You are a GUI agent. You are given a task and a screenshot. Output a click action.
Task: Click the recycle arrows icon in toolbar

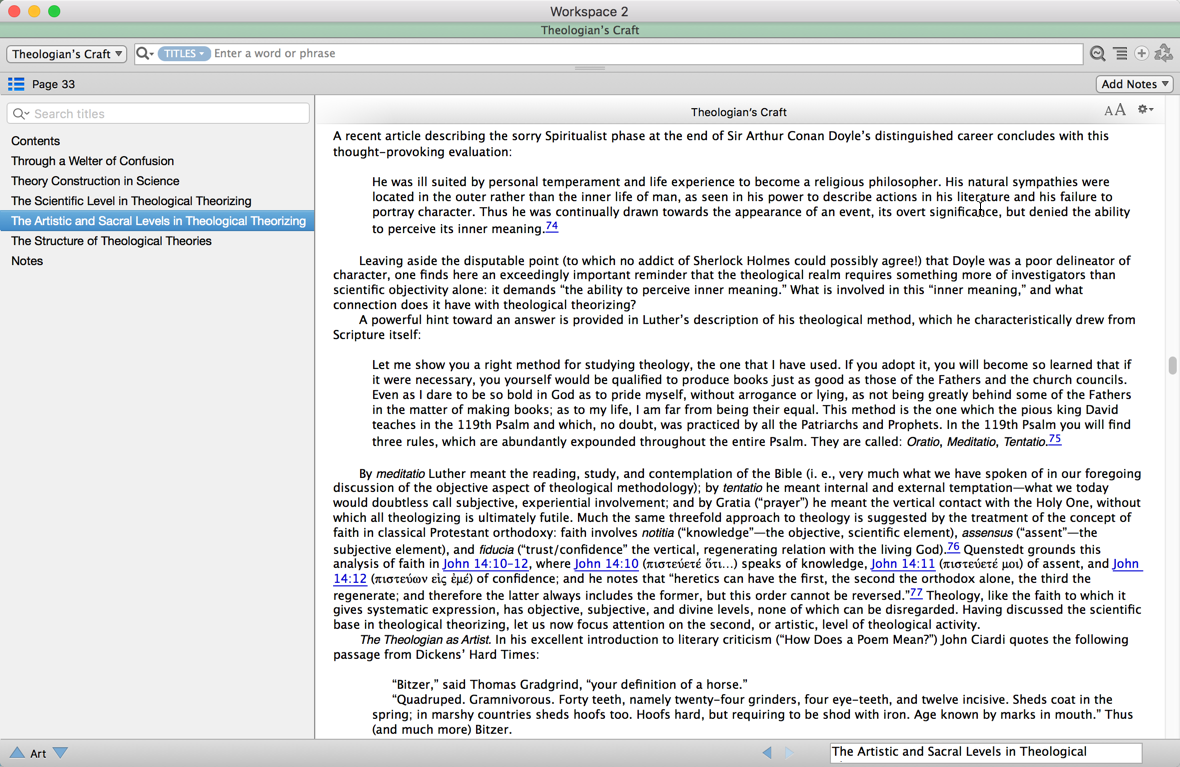click(1163, 53)
